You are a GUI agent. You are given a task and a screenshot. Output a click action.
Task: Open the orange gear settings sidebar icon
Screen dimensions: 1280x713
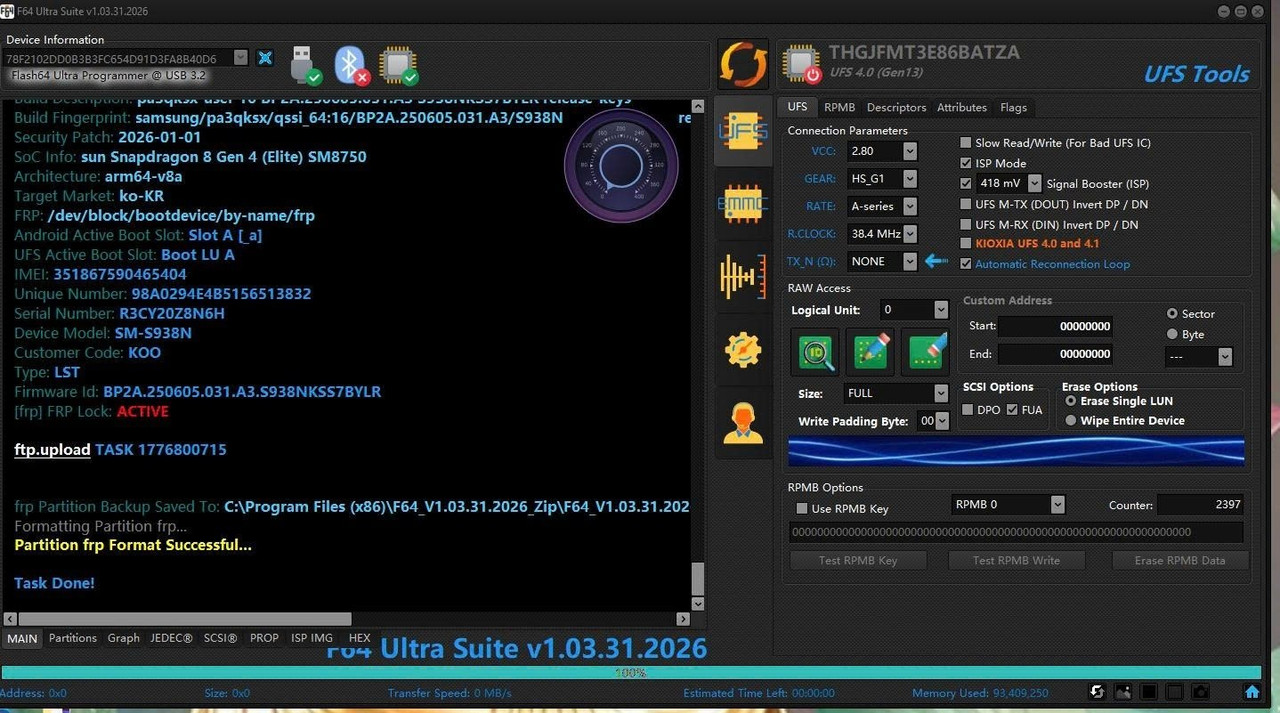[742, 350]
